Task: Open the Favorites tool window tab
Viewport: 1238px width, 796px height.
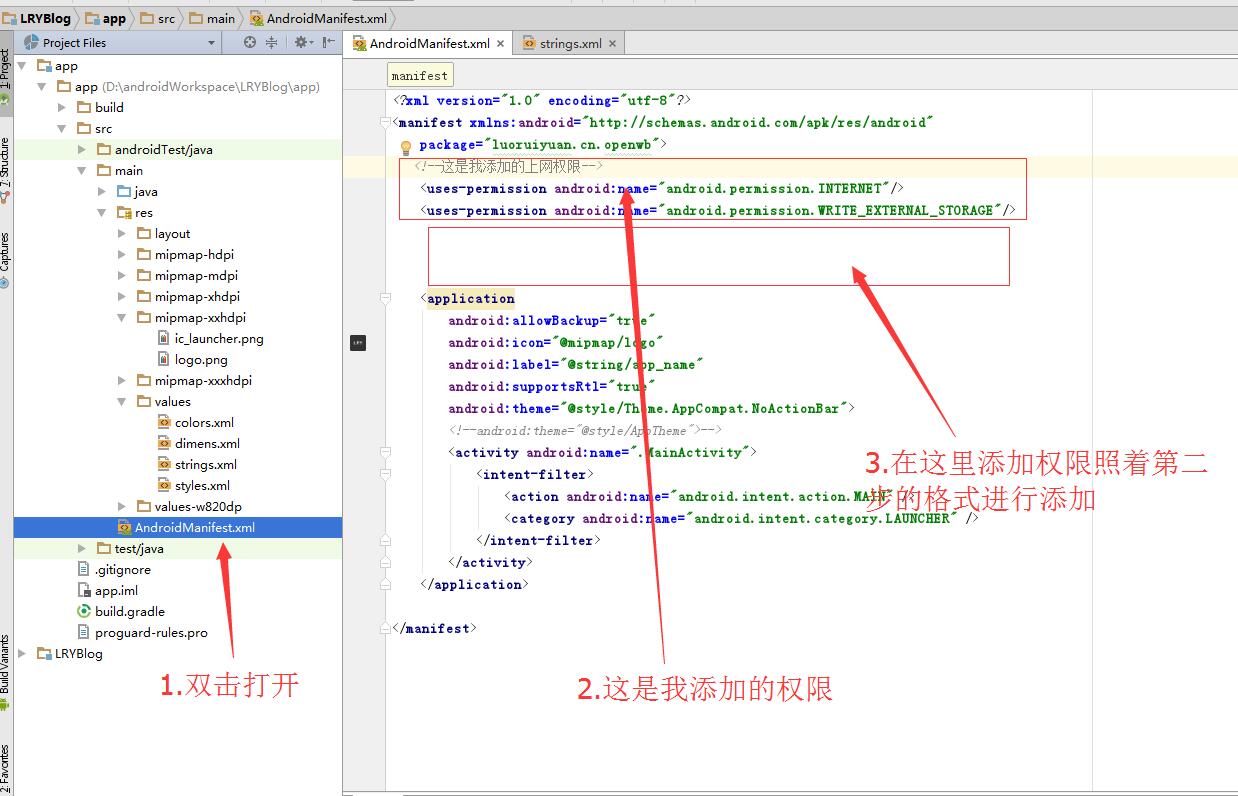Action: 5,769
